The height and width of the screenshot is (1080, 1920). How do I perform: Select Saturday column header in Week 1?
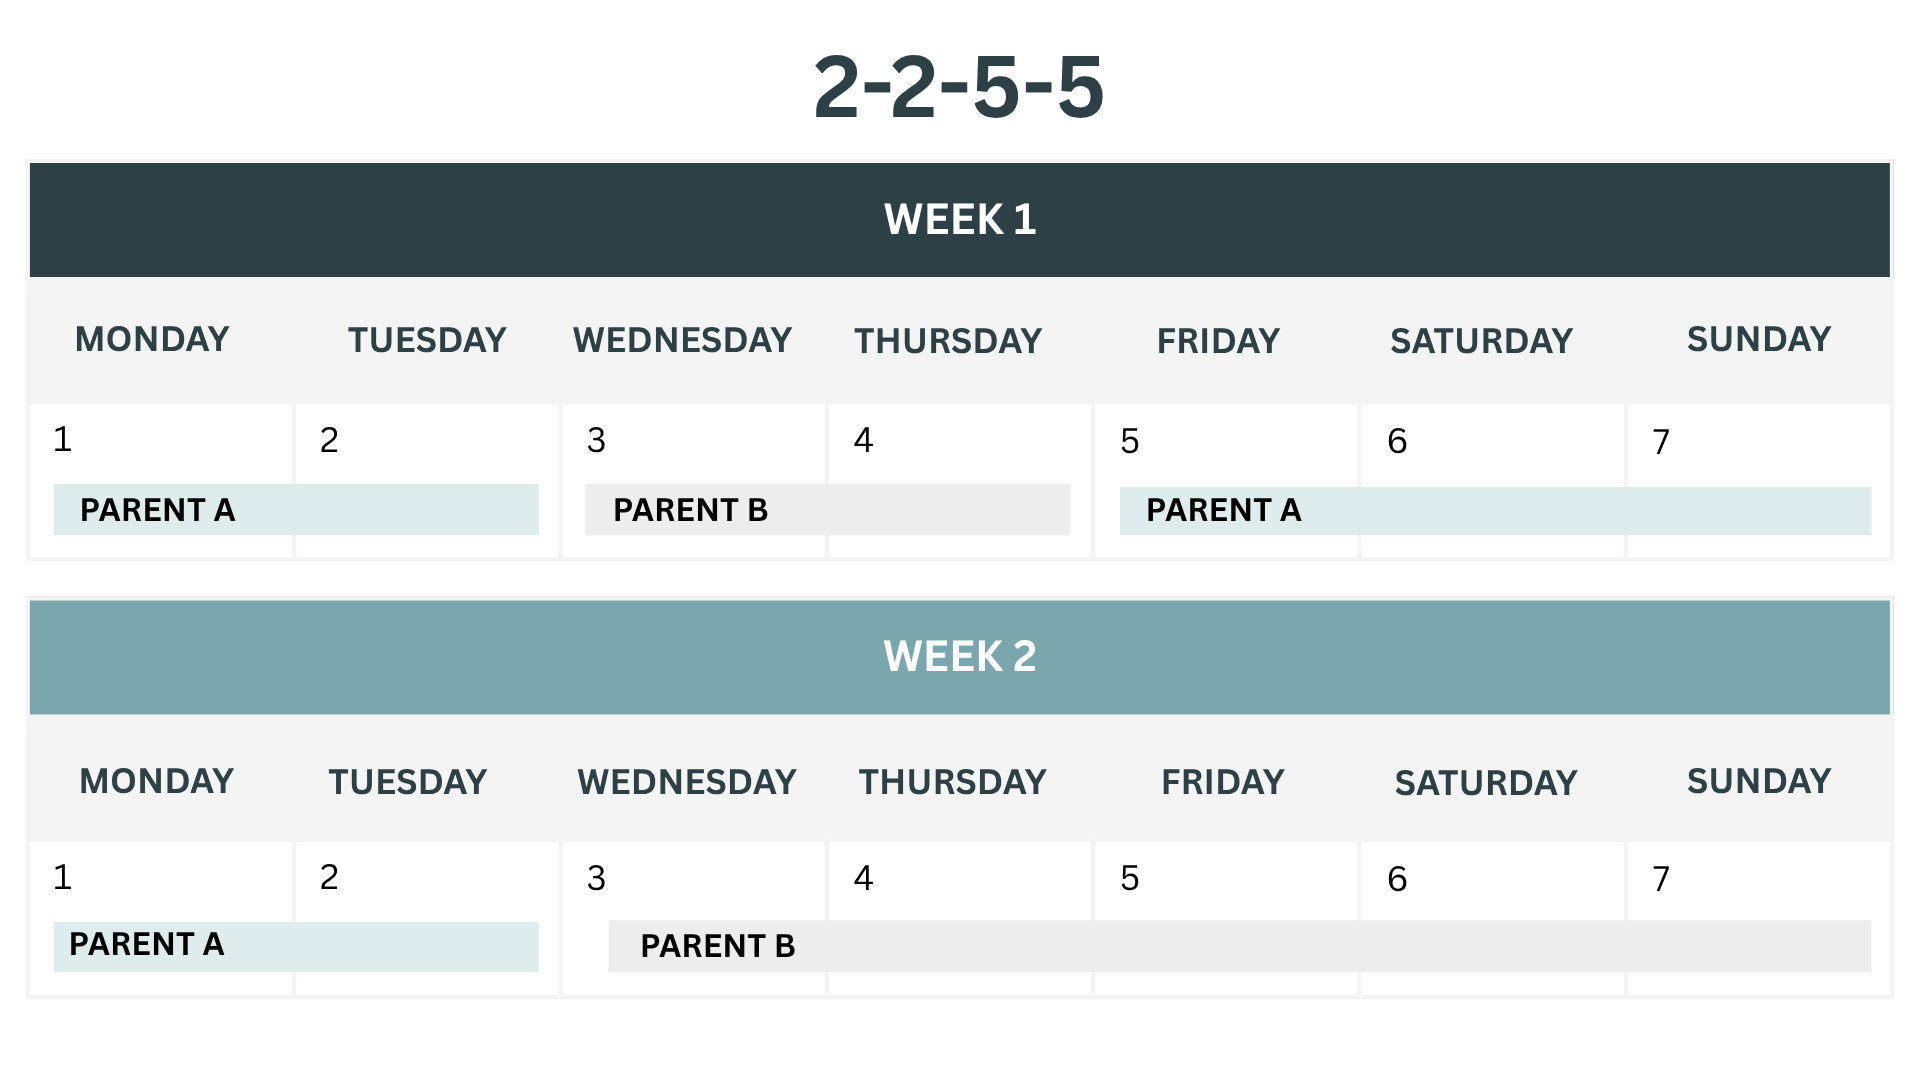click(1481, 342)
